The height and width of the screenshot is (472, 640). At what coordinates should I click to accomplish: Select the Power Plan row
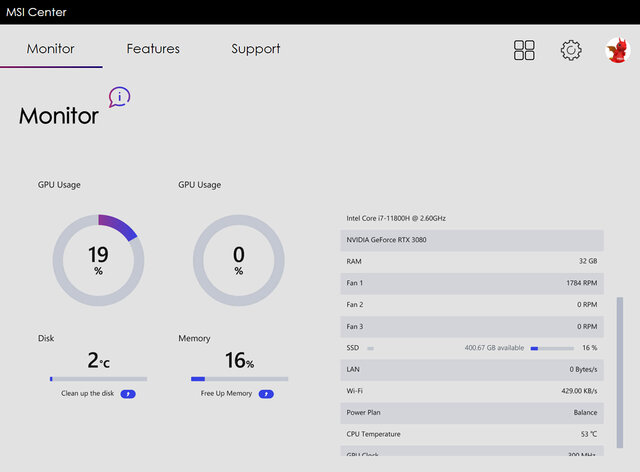471,412
